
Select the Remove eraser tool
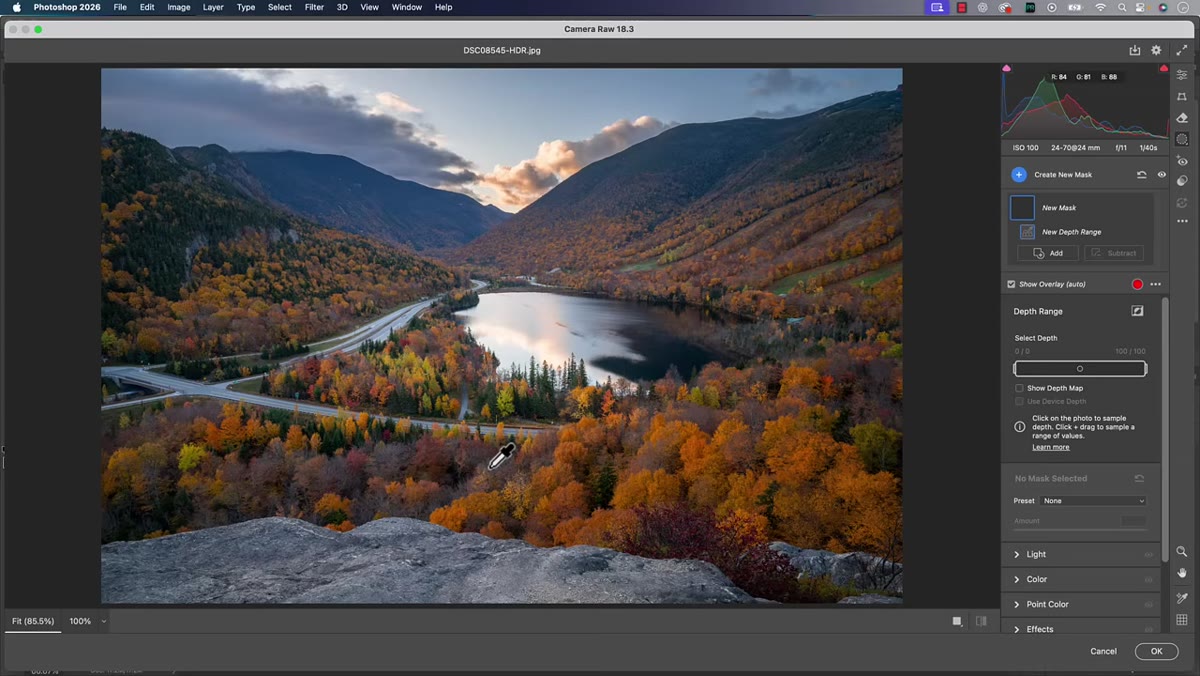(x=1182, y=118)
